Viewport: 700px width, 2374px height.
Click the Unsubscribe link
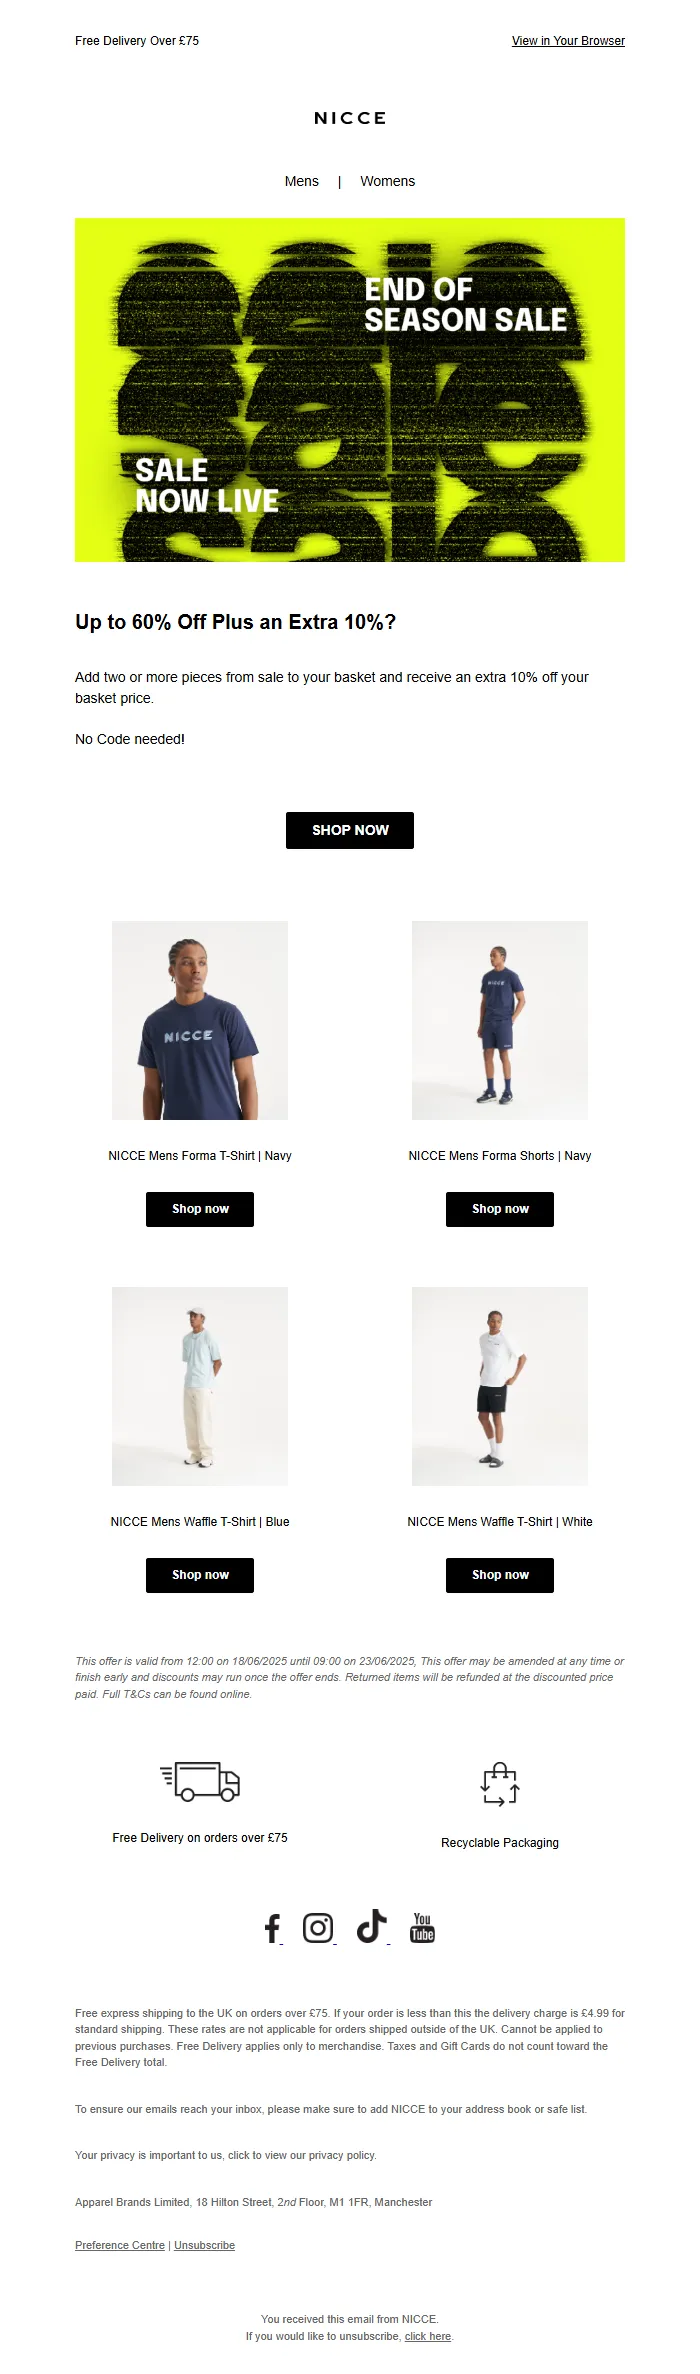pyautogui.click(x=205, y=2245)
